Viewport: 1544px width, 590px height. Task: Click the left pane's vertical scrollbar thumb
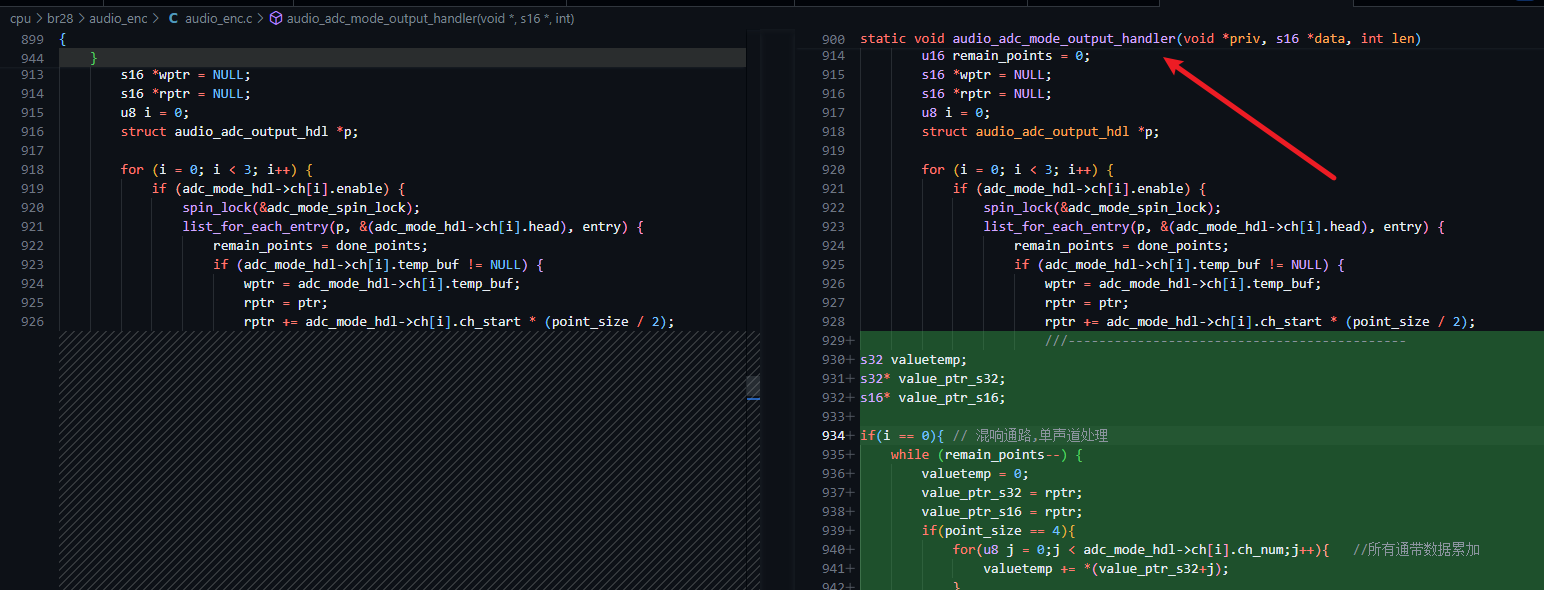[x=754, y=387]
